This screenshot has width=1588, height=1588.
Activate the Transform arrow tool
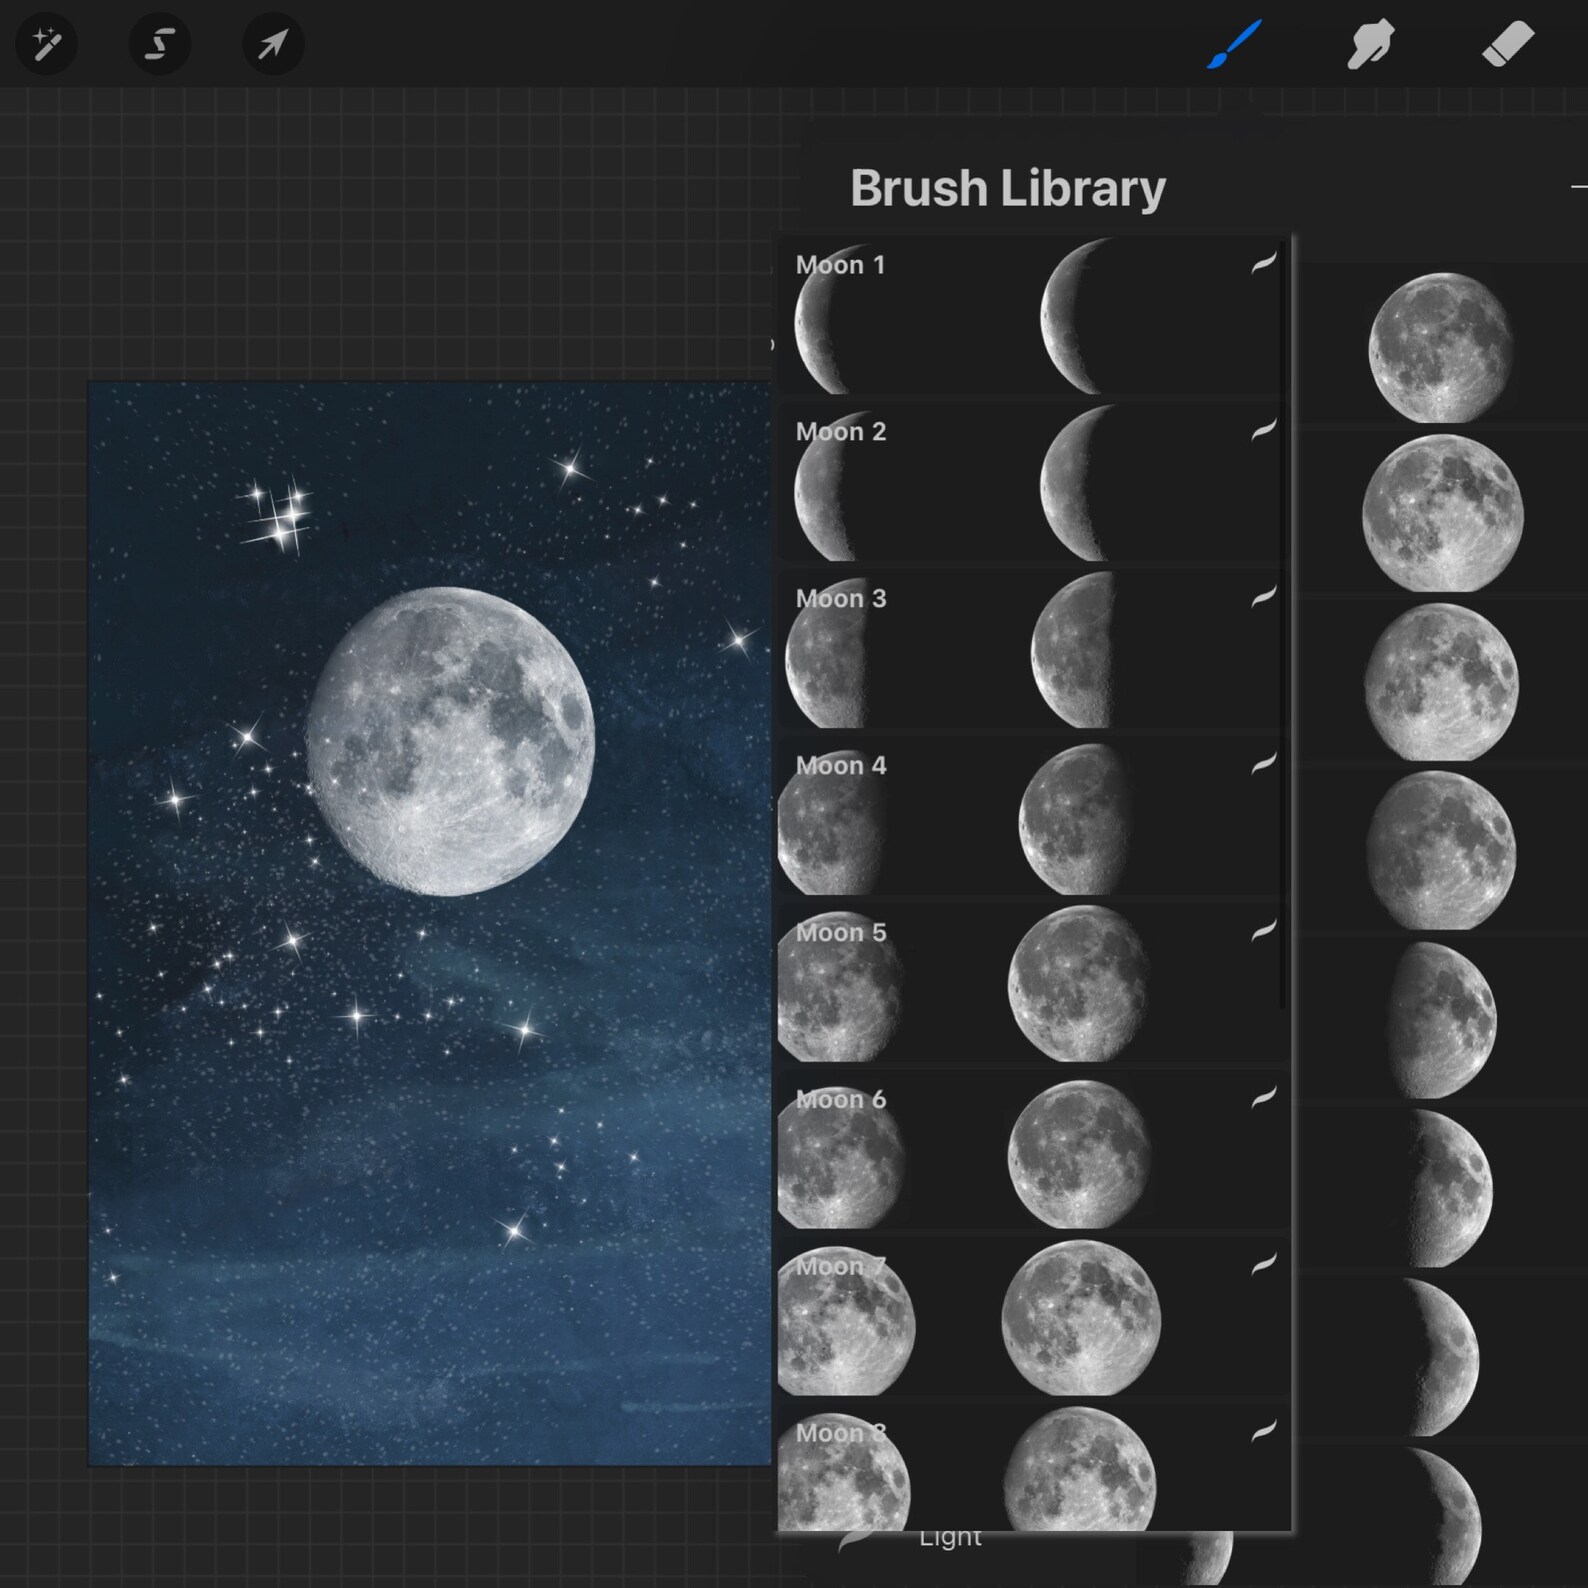click(273, 45)
